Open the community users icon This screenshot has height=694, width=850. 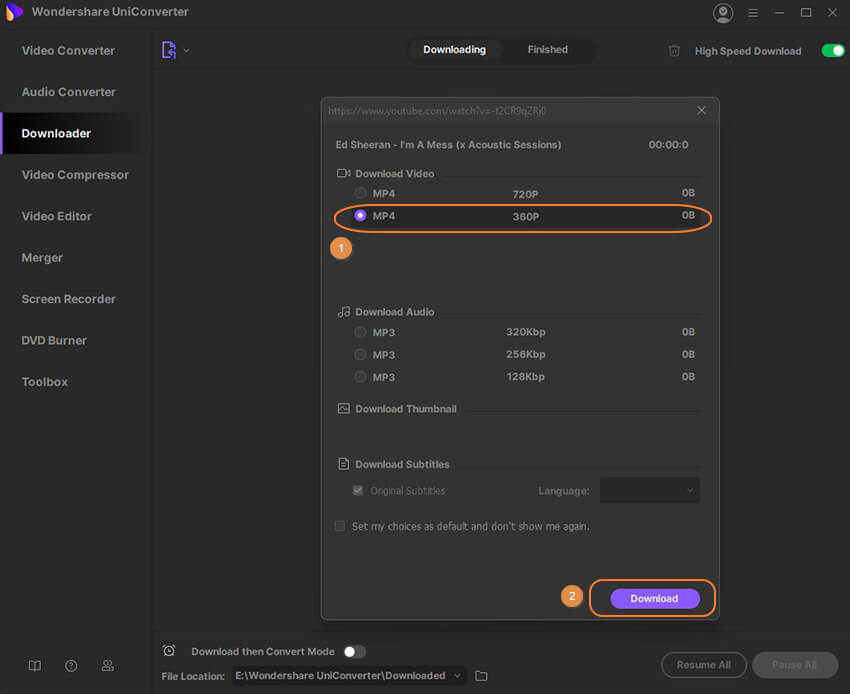tap(107, 665)
